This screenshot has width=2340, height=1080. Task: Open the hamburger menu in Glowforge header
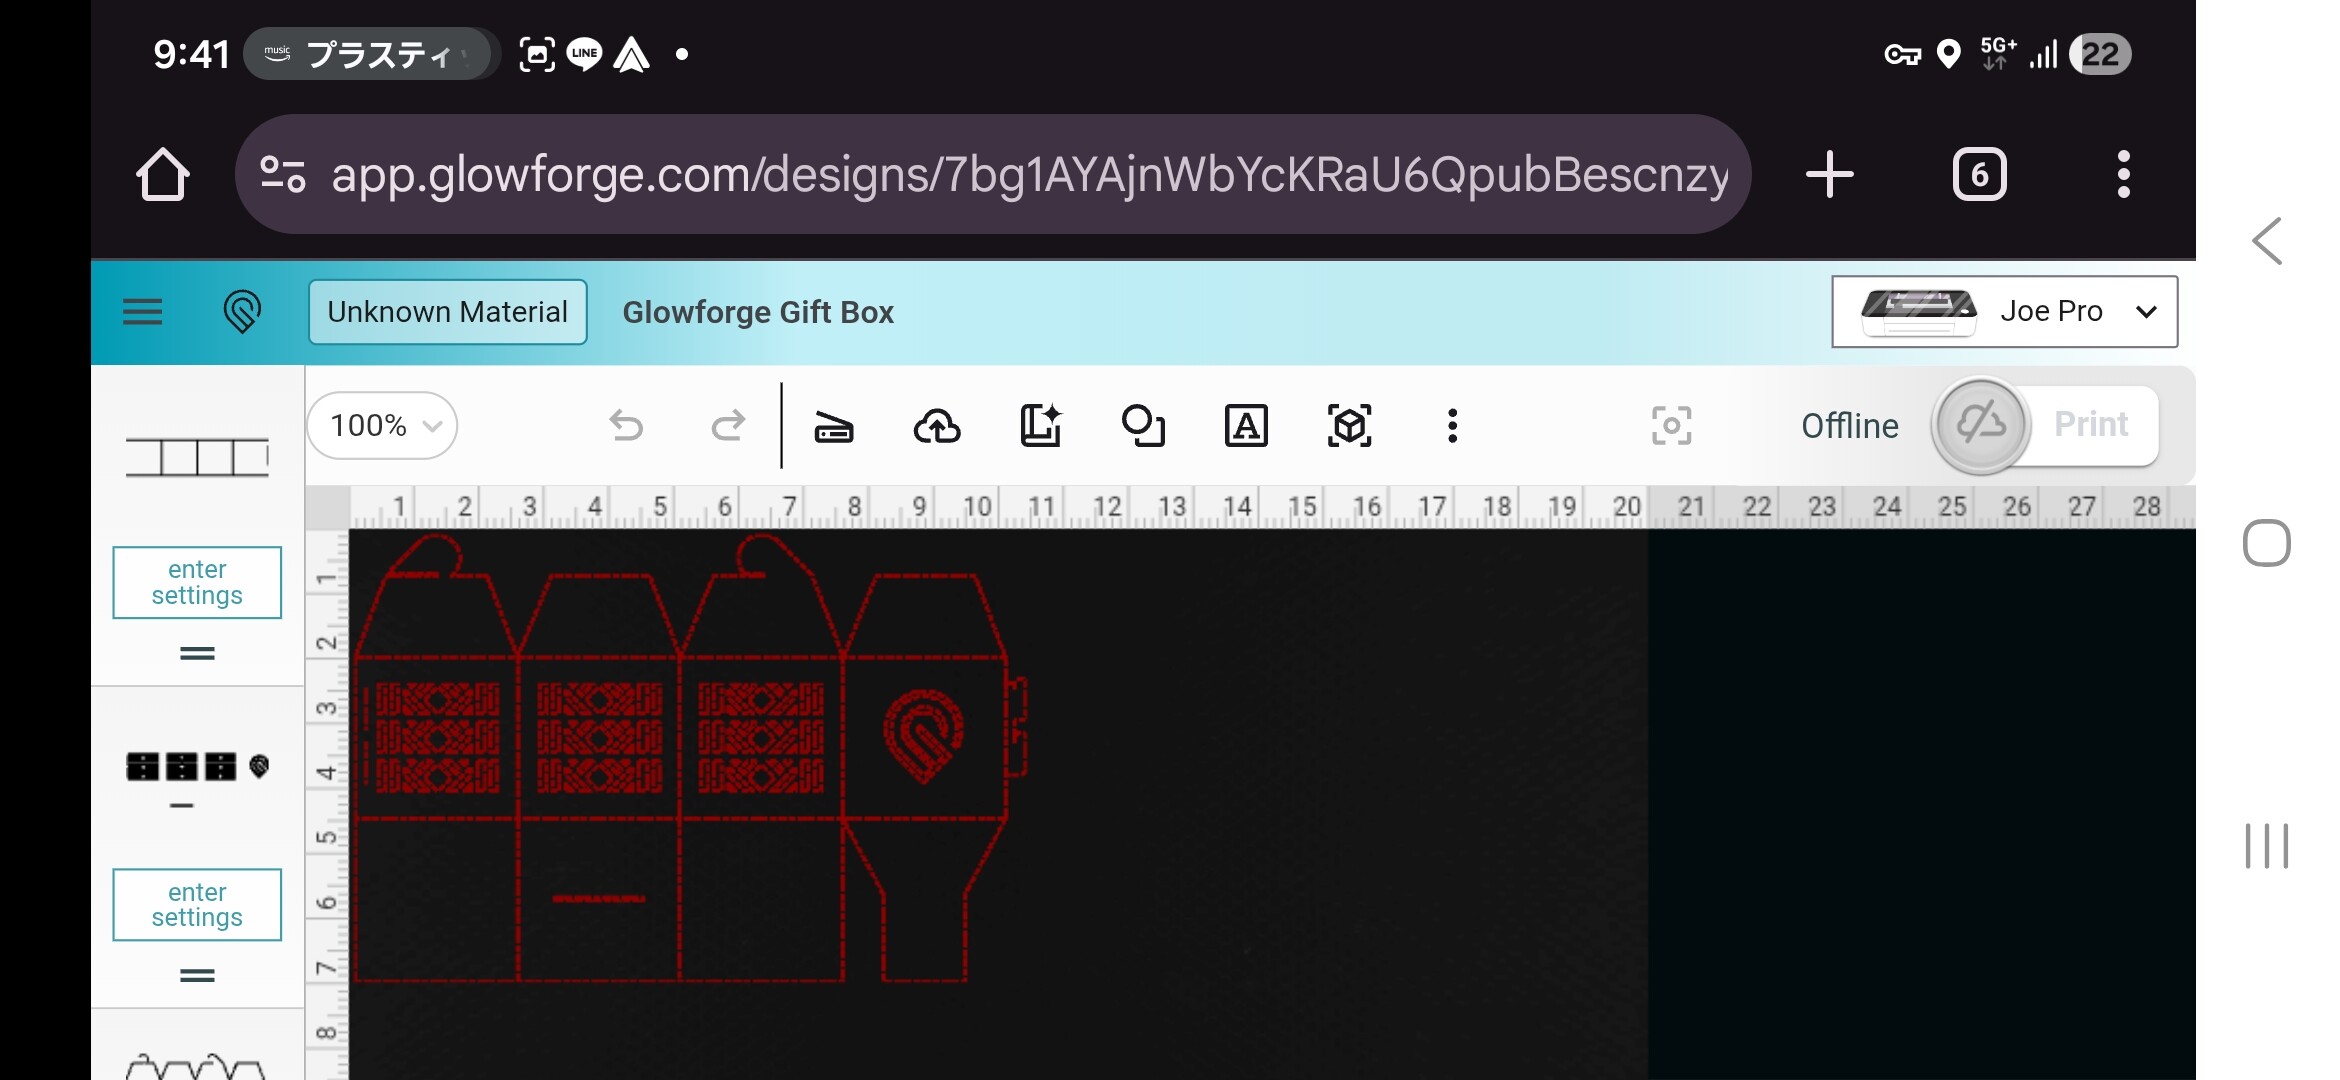(142, 312)
